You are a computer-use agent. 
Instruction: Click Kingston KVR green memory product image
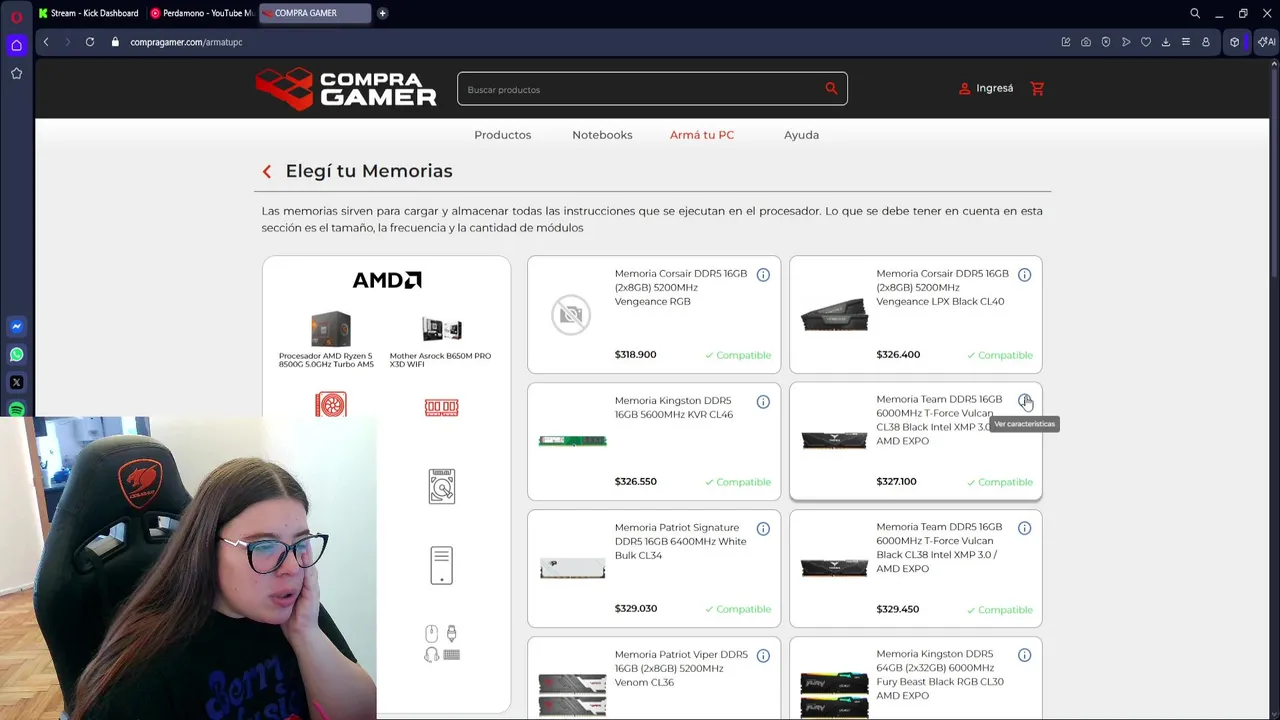pyautogui.click(x=572, y=441)
